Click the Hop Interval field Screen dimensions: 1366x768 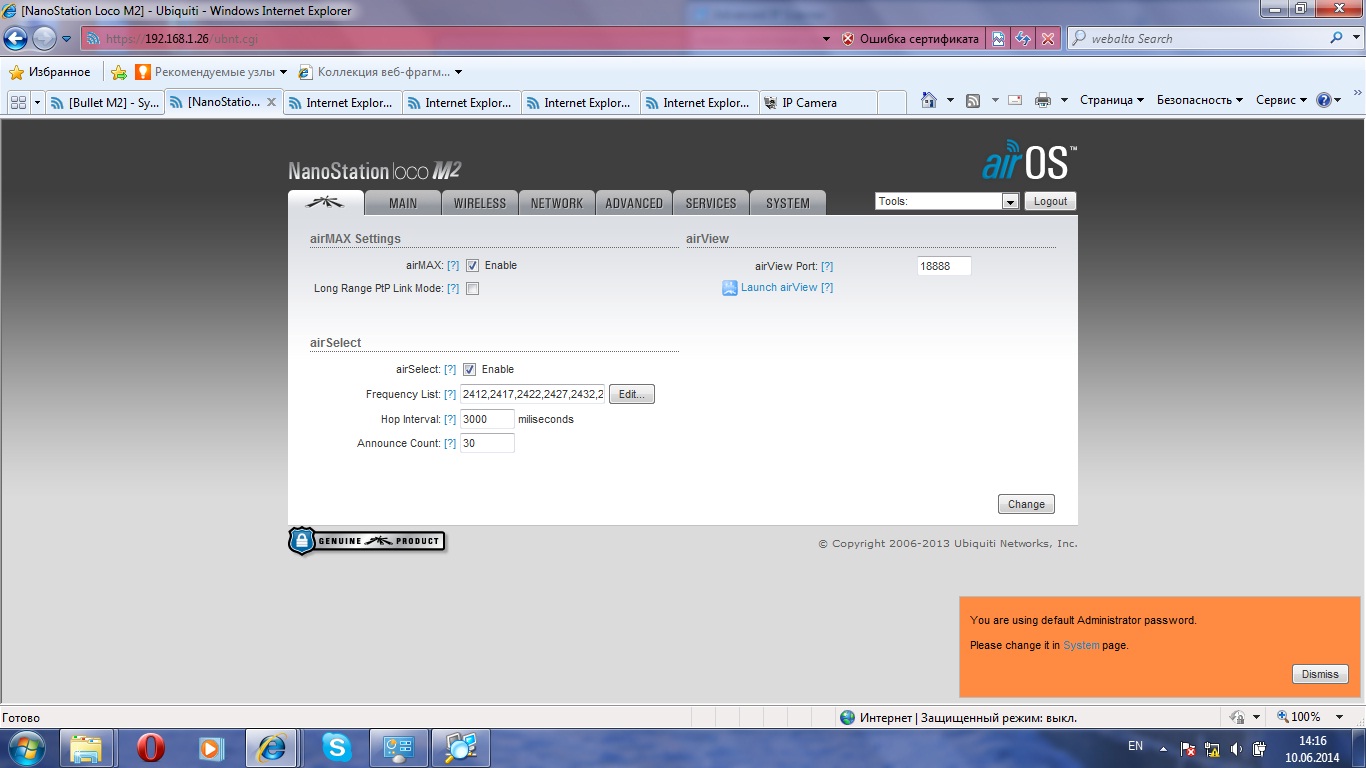pos(487,419)
